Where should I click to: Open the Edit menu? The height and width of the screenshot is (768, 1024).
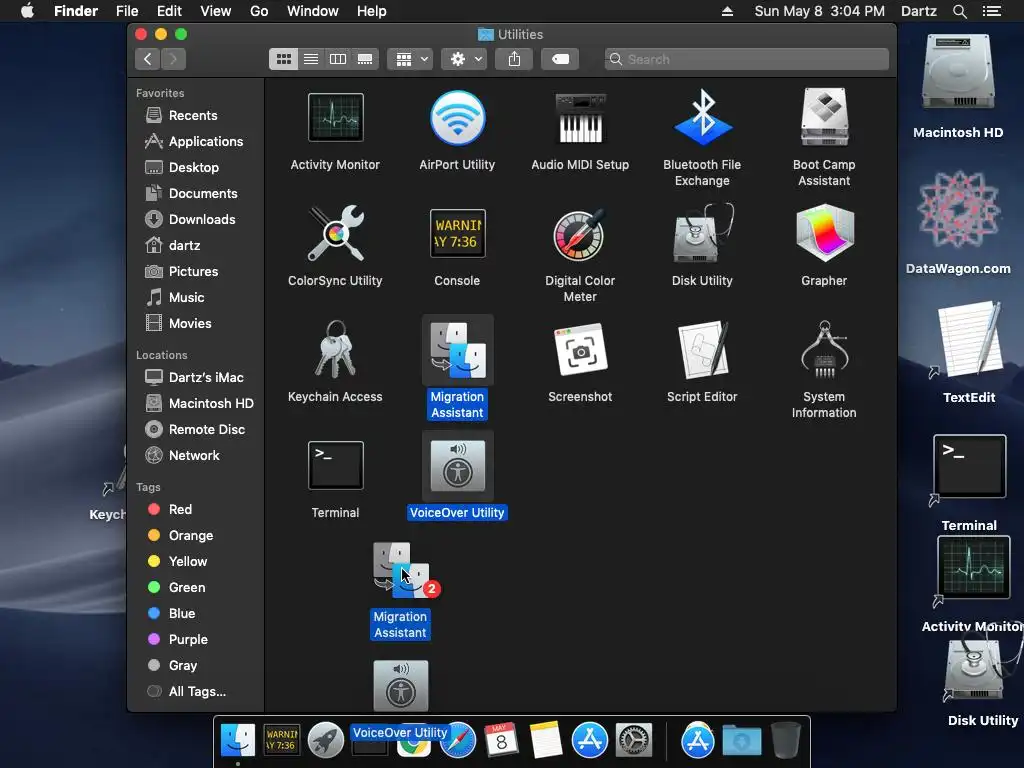pos(169,11)
